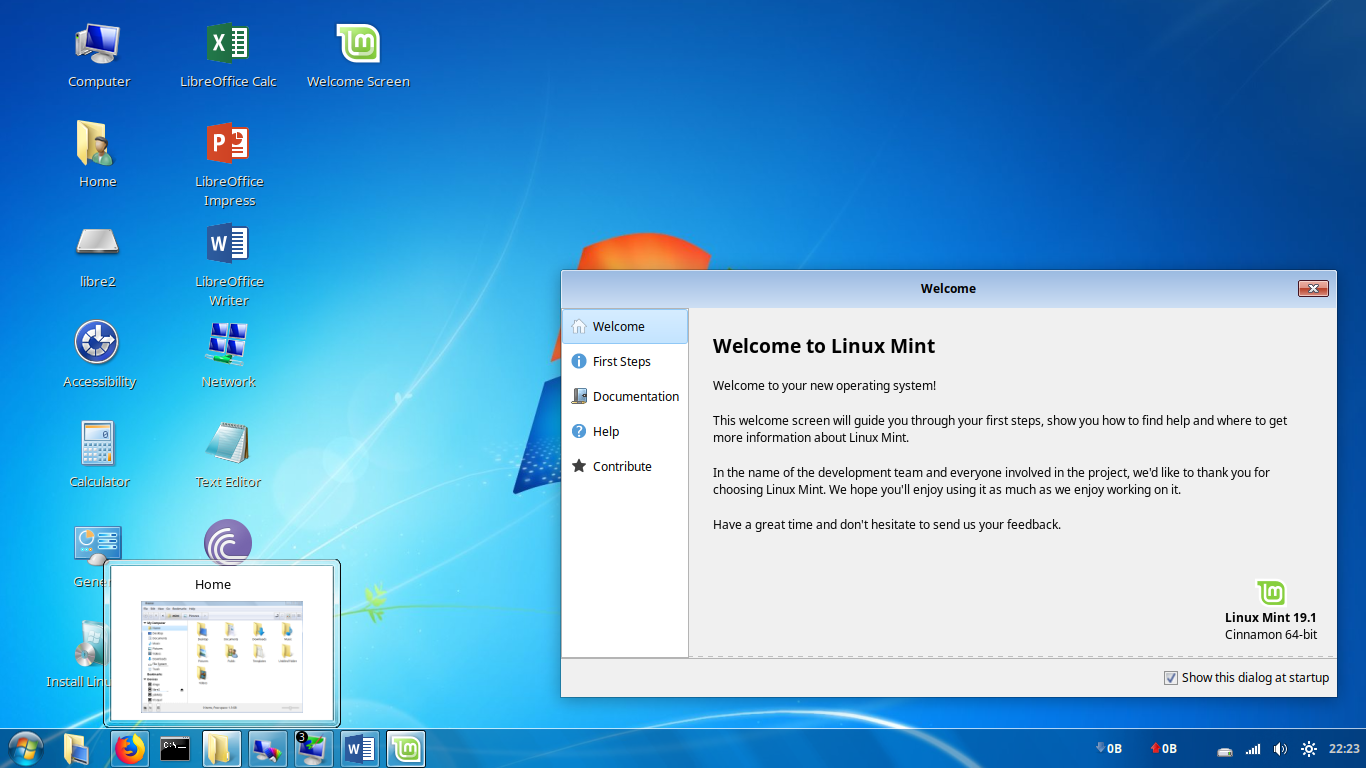
Task: Launch Firefox from the taskbar
Action: [129, 748]
